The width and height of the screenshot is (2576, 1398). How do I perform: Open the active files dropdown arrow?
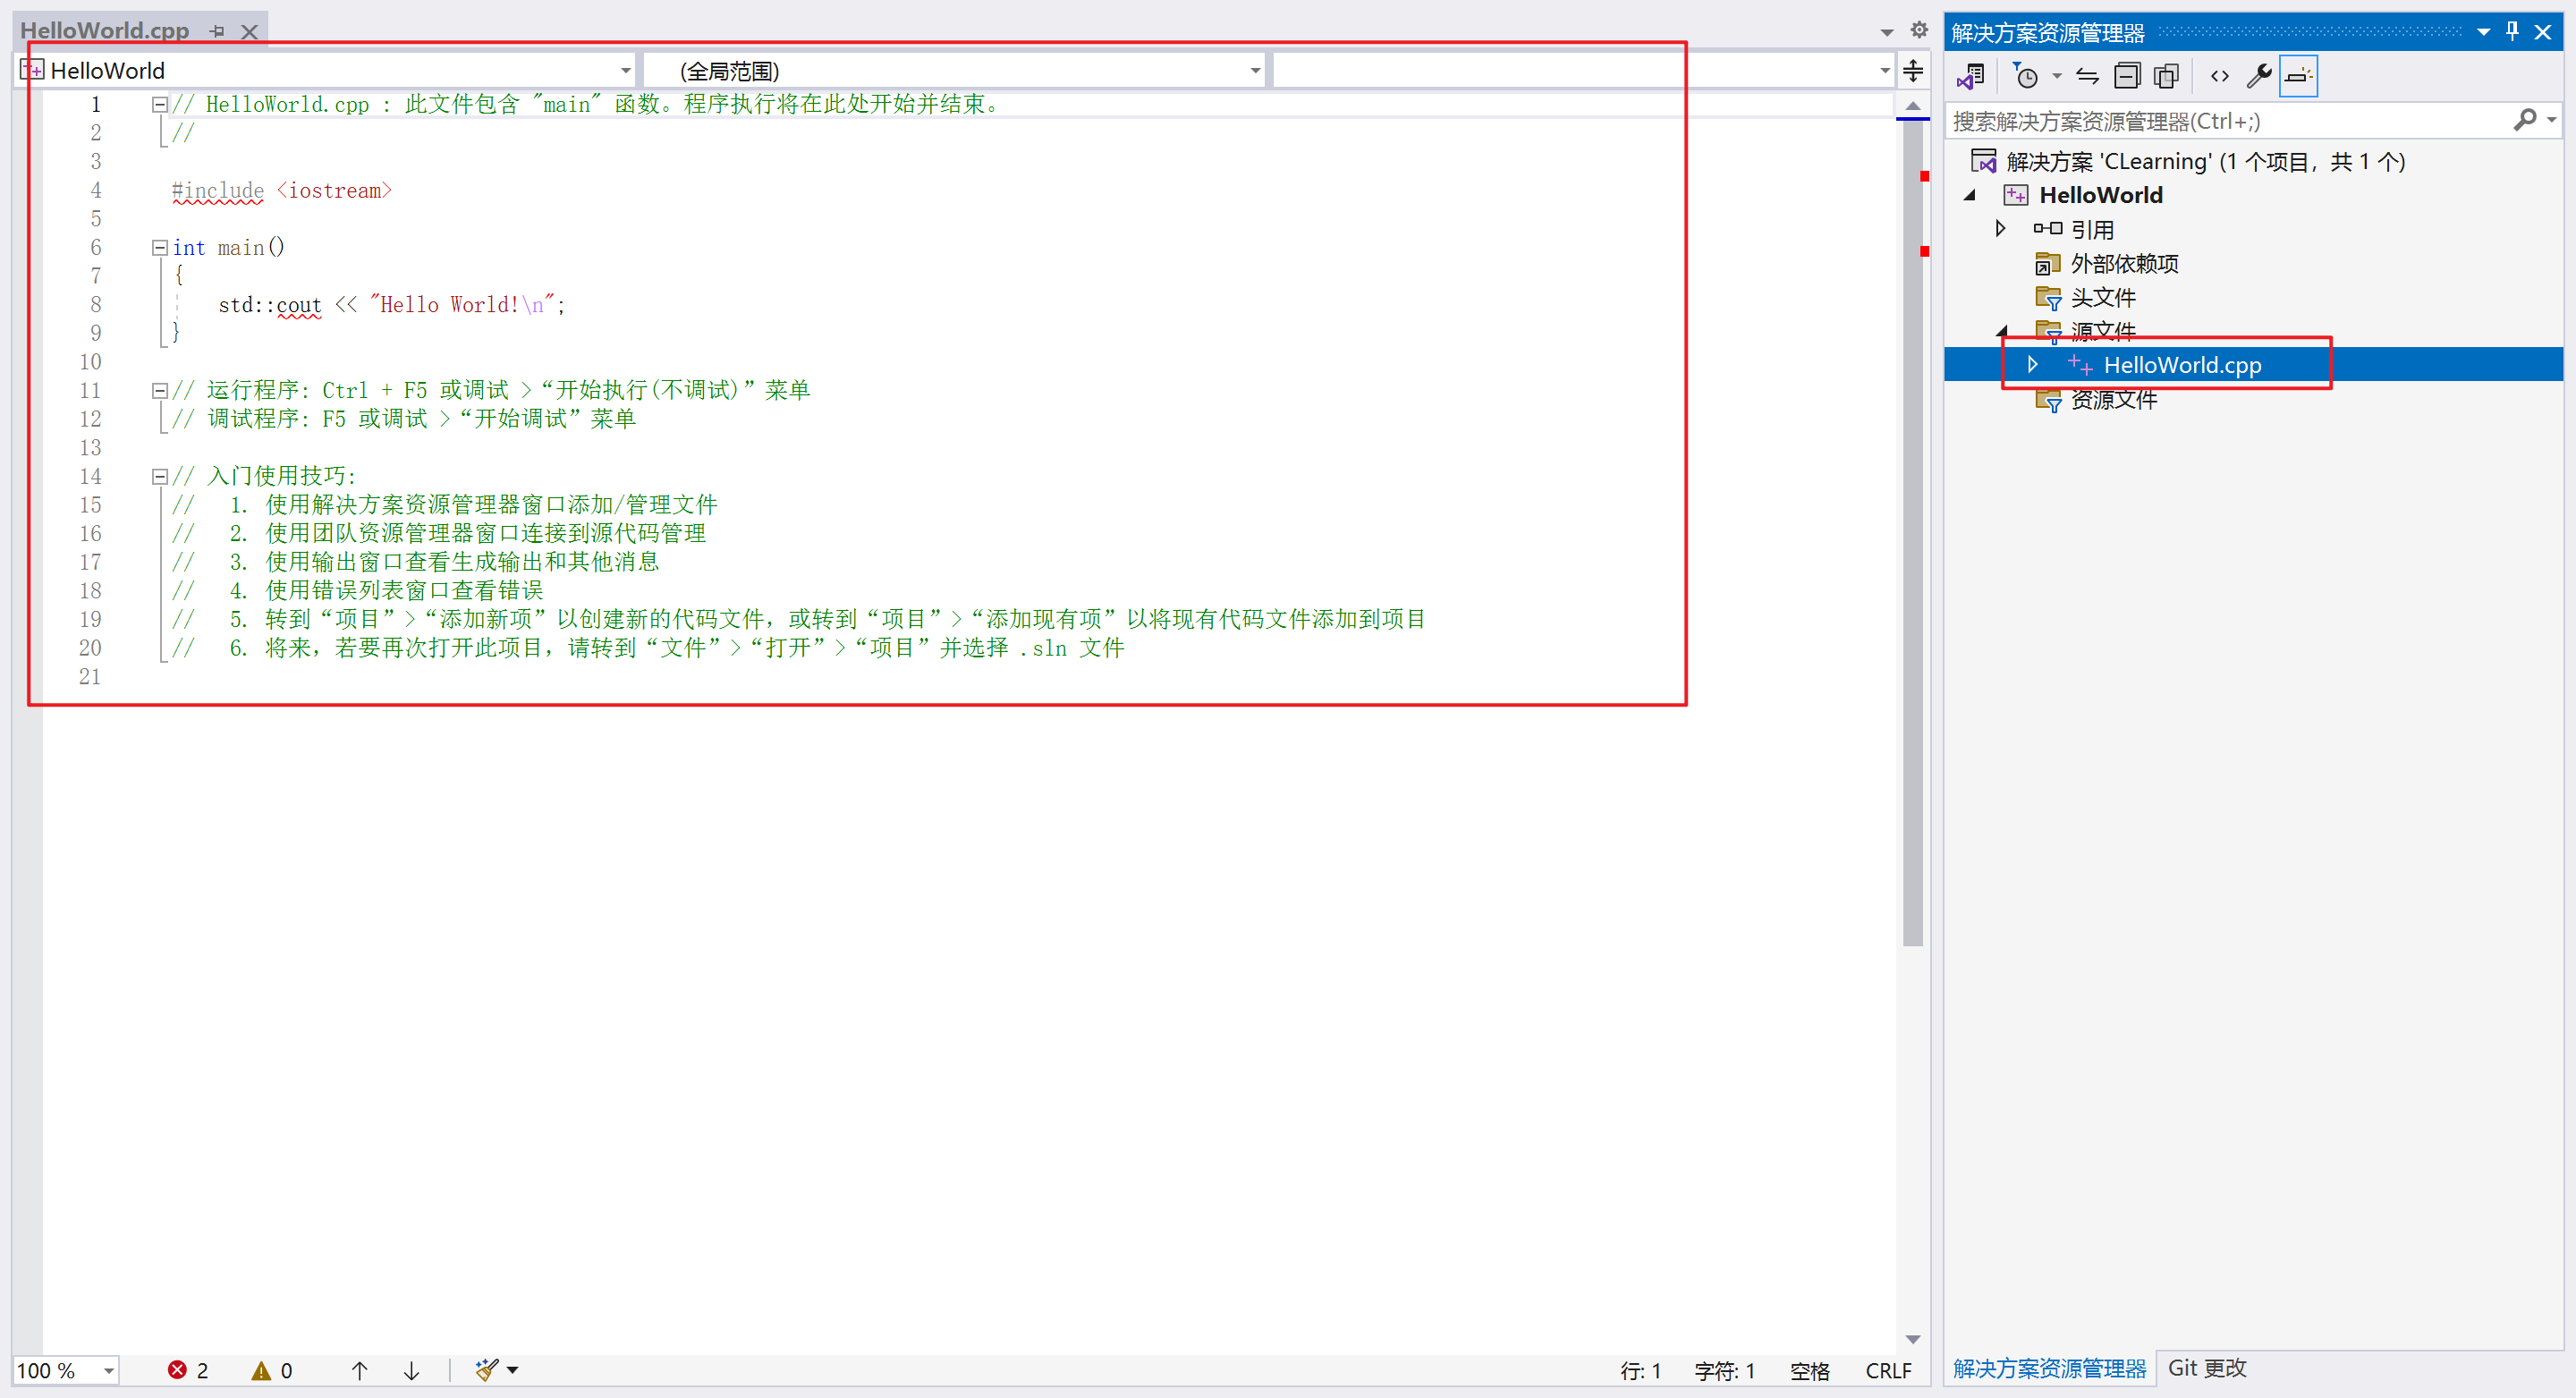(1886, 32)
